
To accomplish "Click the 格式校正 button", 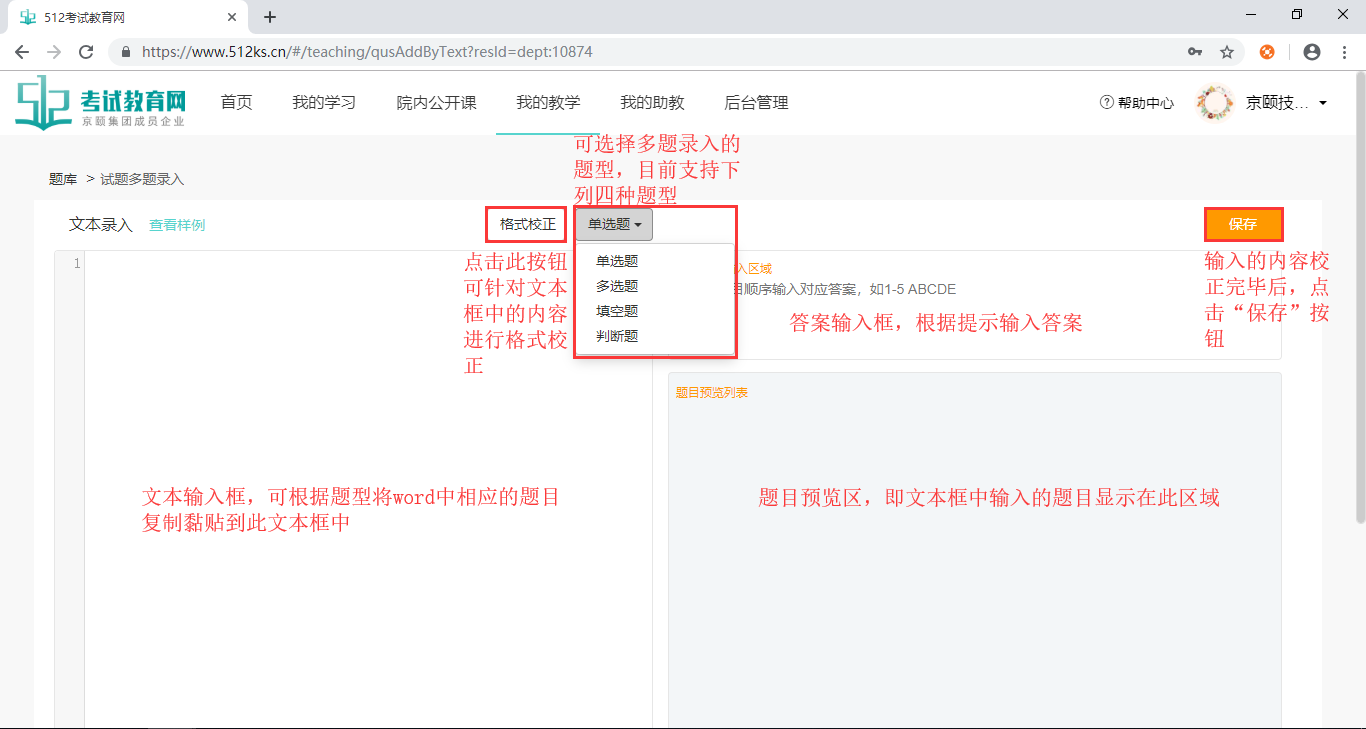I will pyautogui.click(x=527, y=224).
